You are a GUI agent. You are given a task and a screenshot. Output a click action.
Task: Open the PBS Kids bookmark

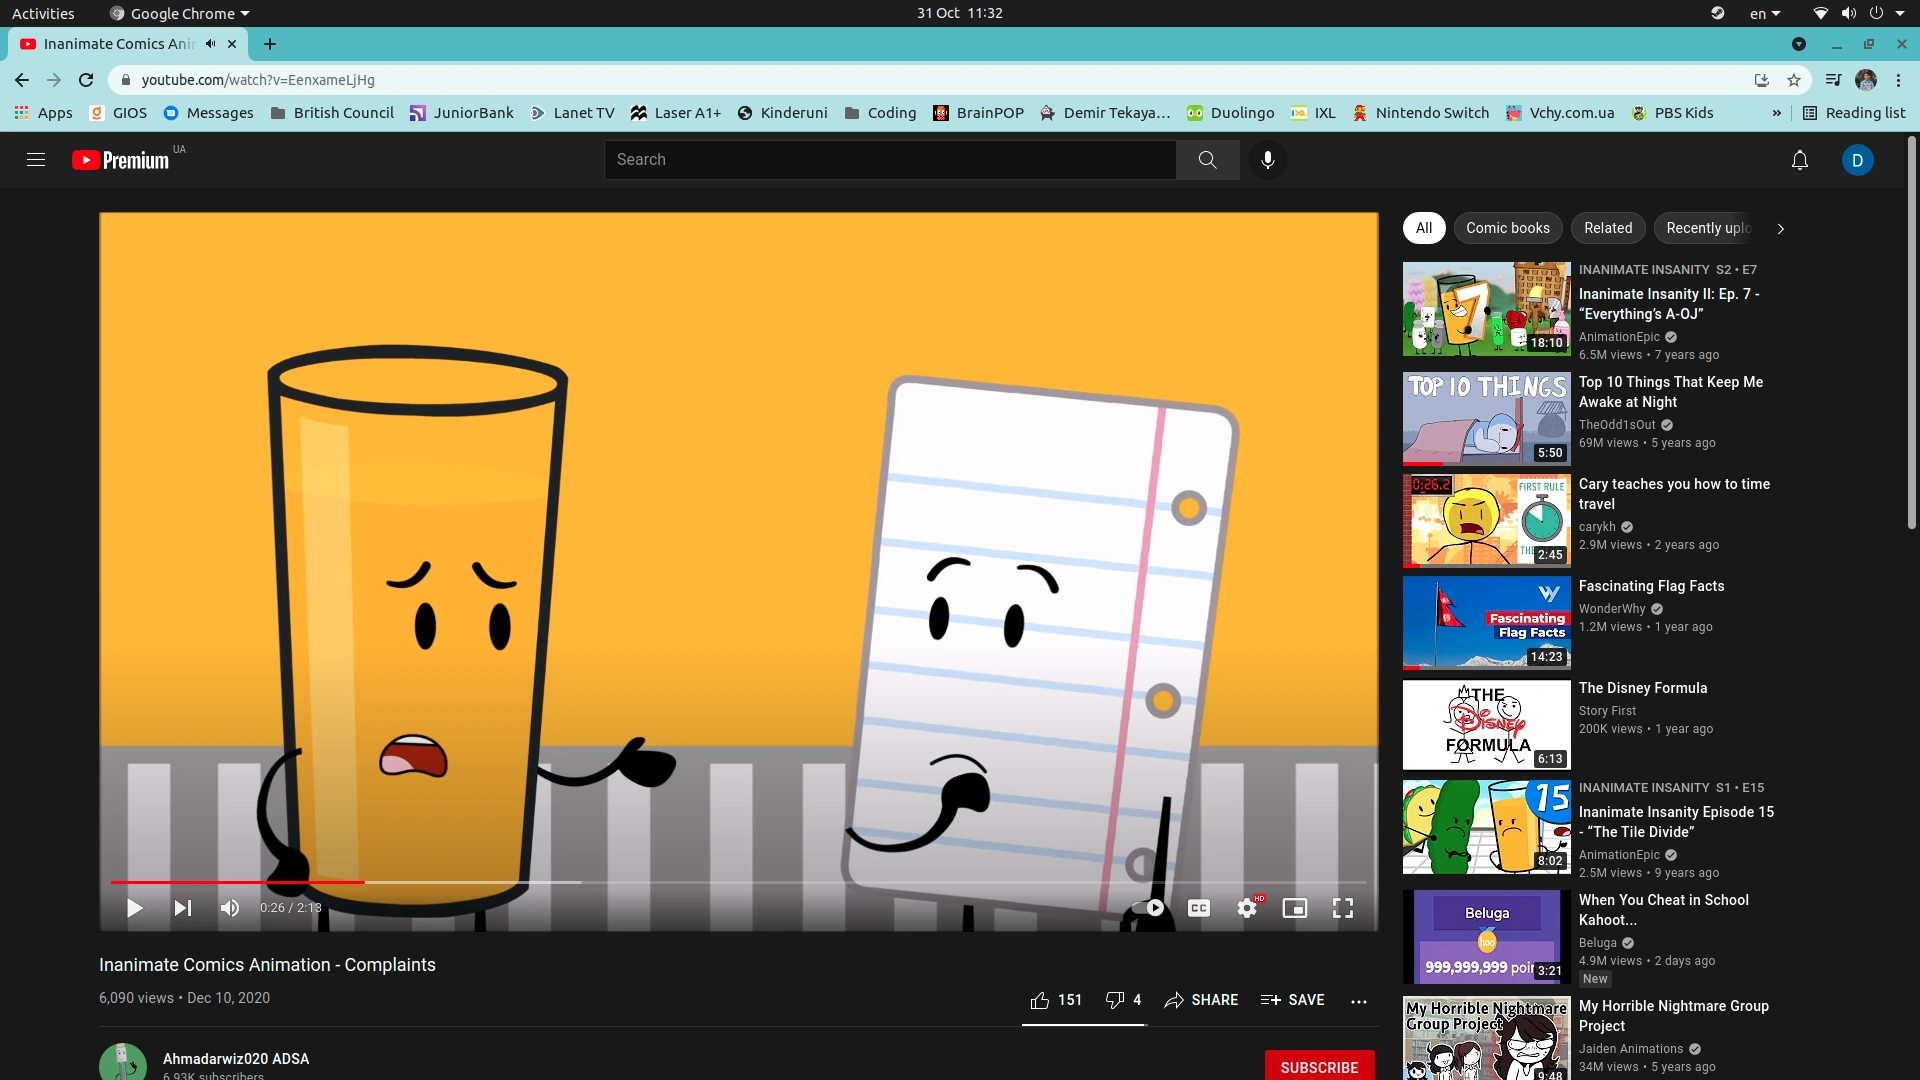coord(1672,113)
